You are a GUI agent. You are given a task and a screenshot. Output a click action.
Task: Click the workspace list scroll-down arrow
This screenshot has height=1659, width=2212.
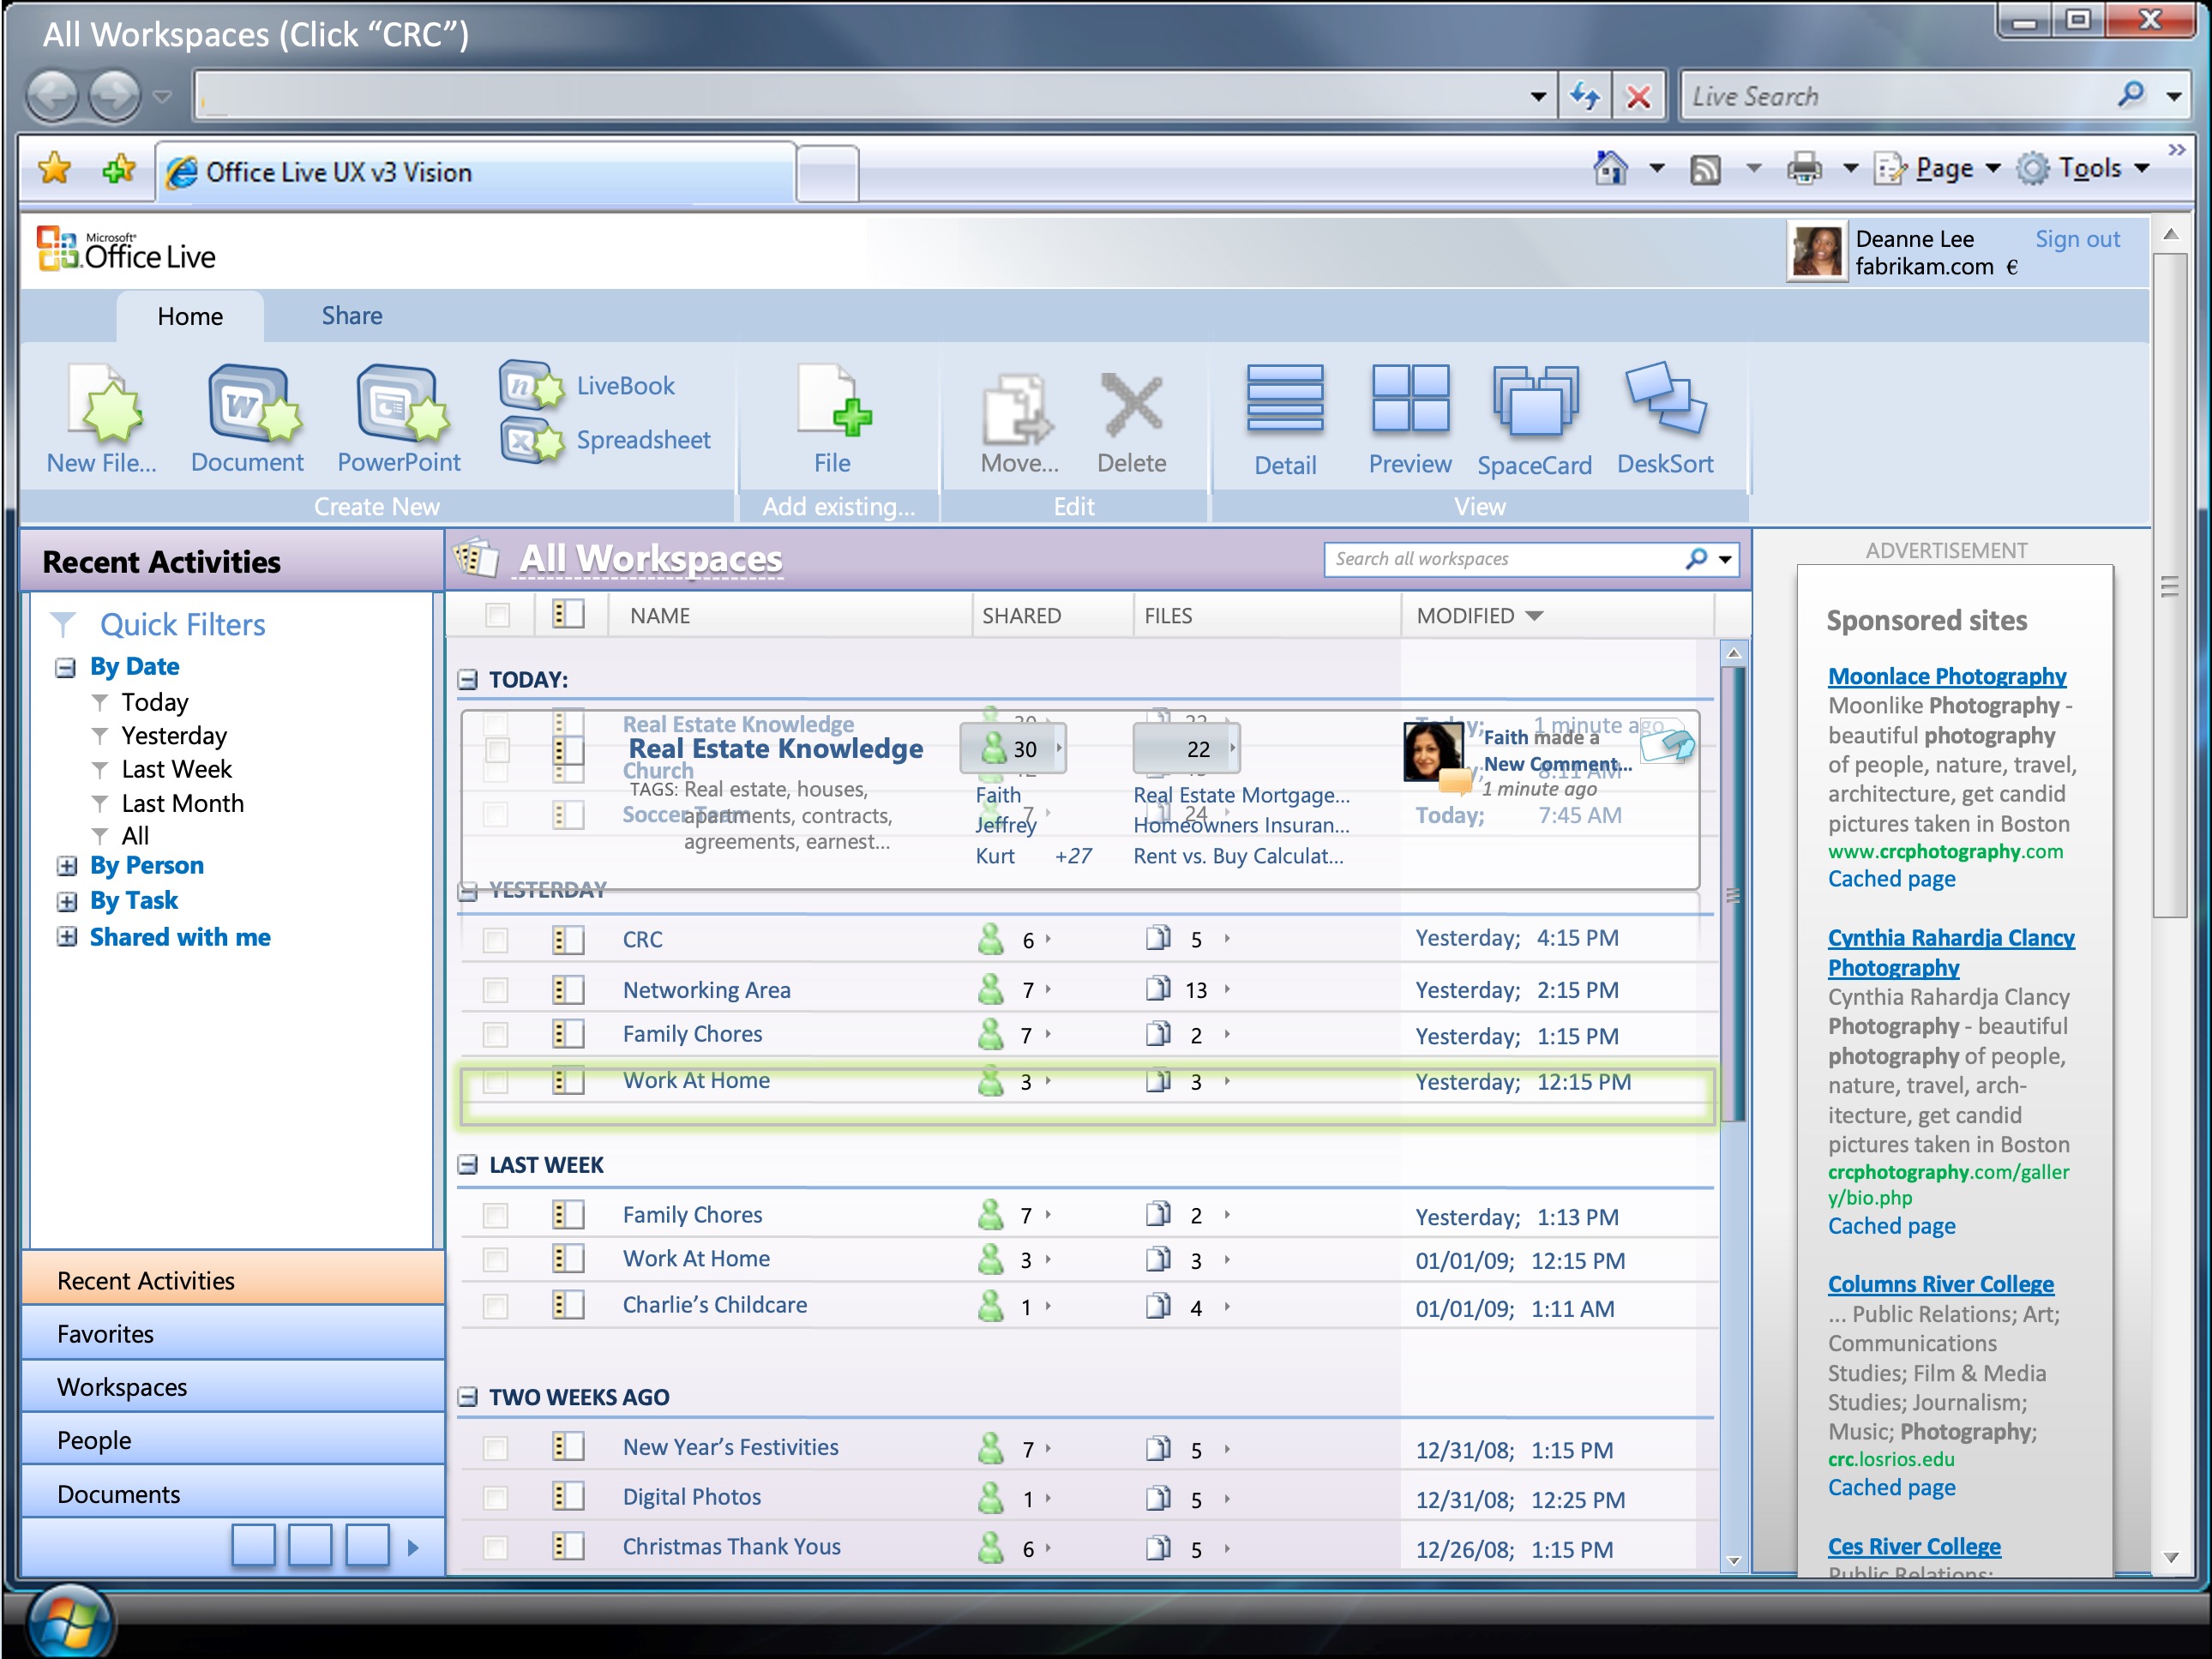(x=1733, y=1560)
